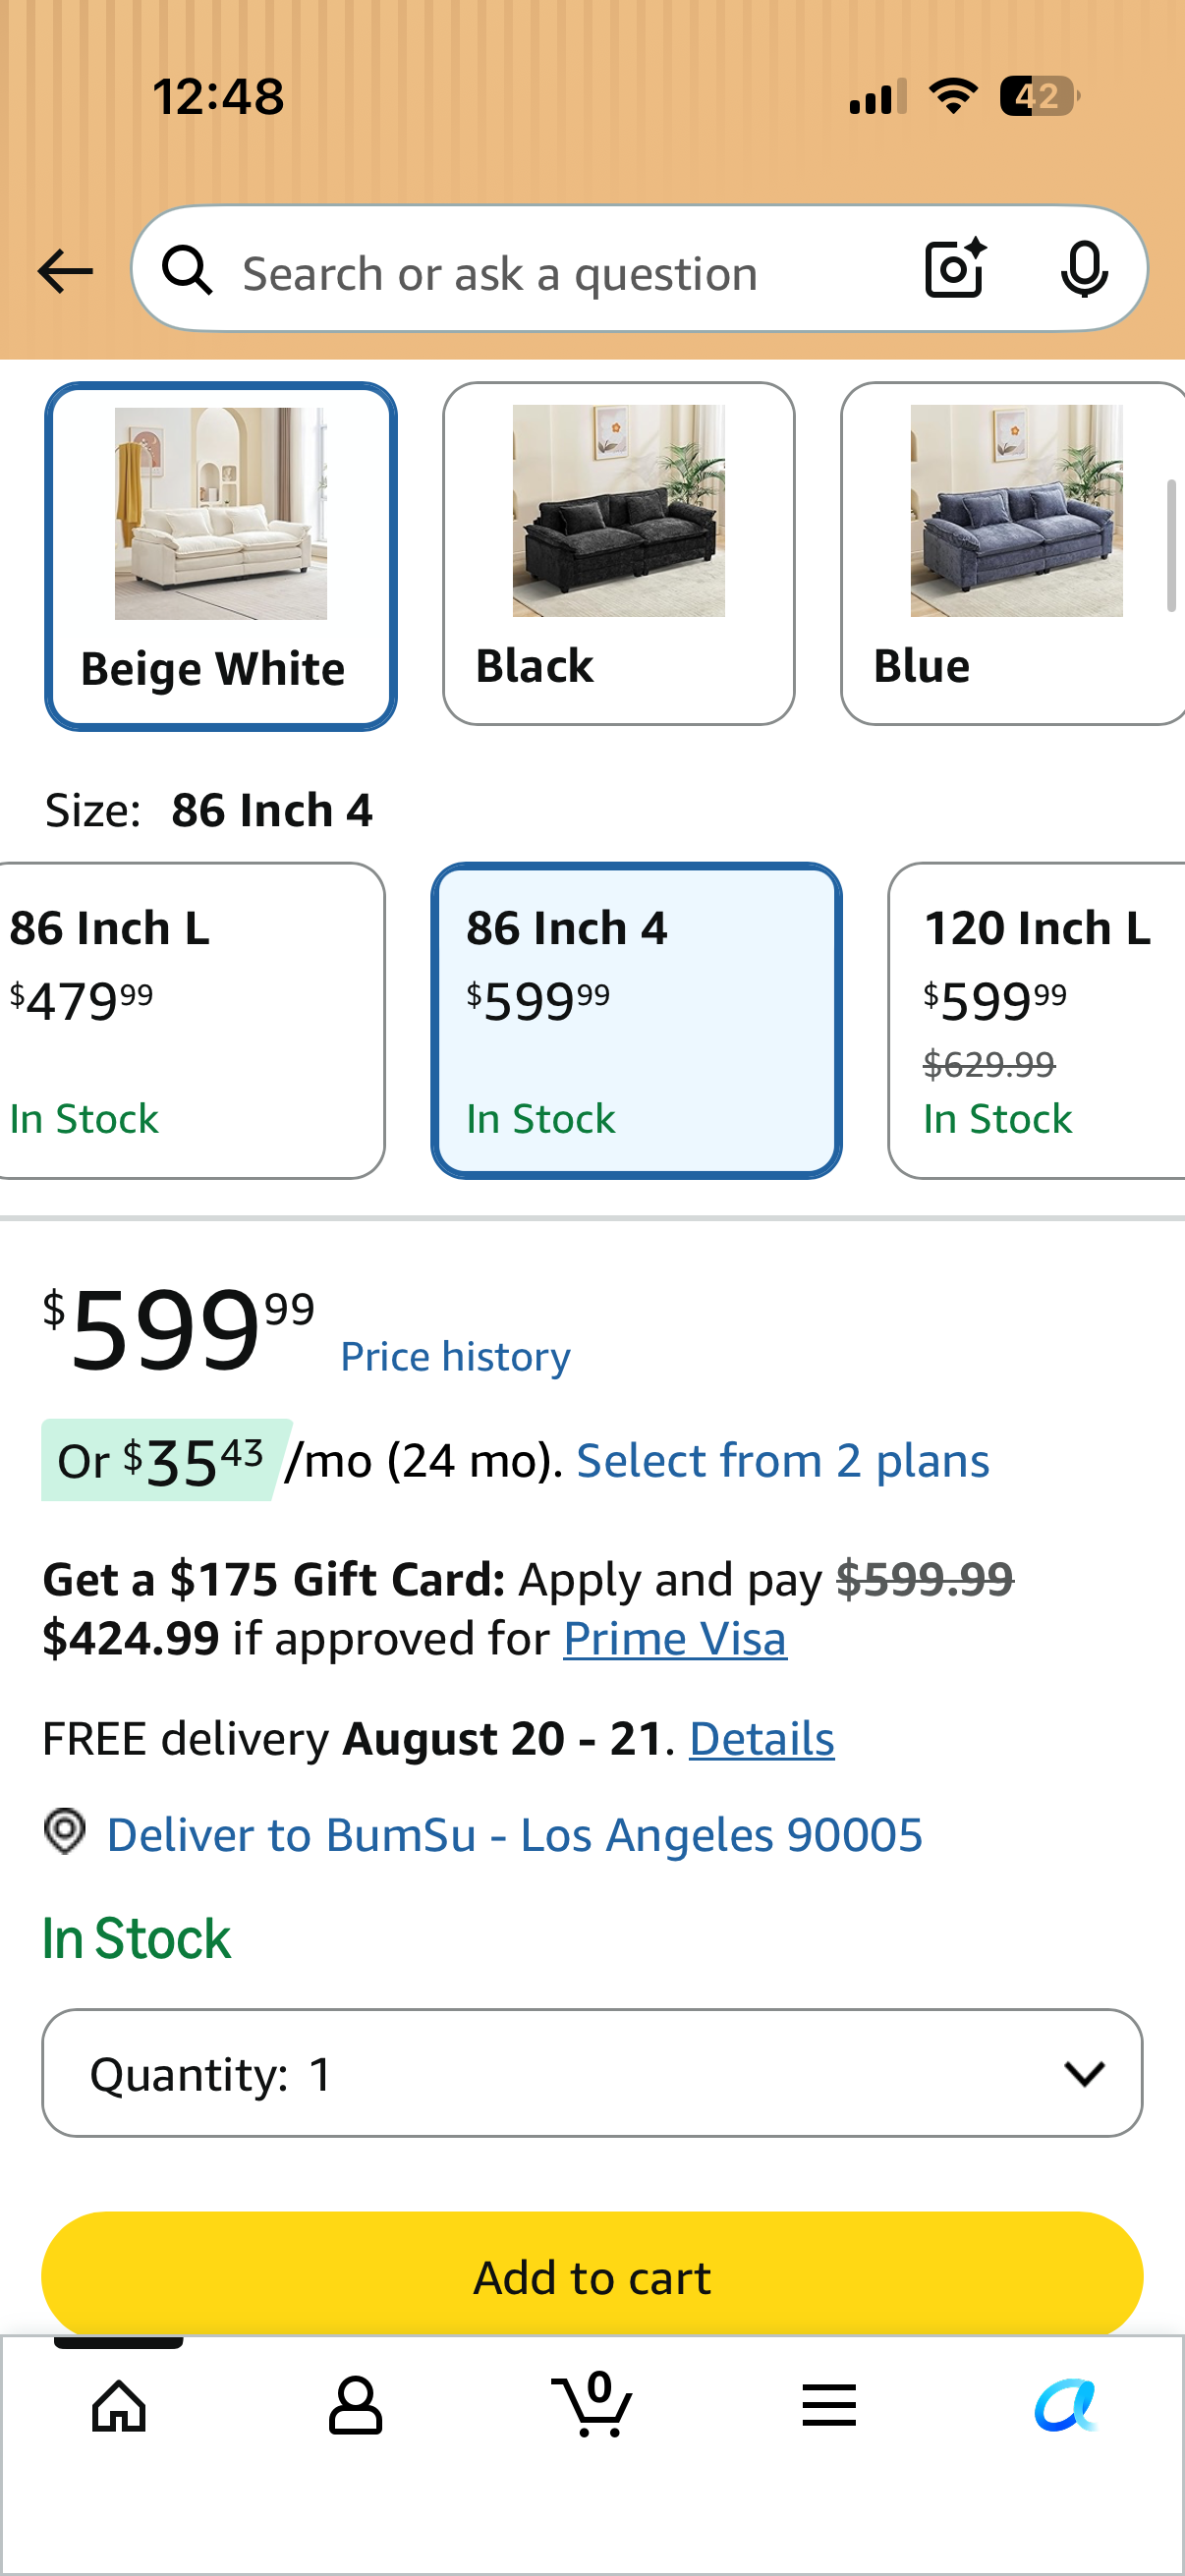Open Price history link
The width and height of the screenshot is (1185, 2576).
pyautogui.click(x=455, y=1356)
